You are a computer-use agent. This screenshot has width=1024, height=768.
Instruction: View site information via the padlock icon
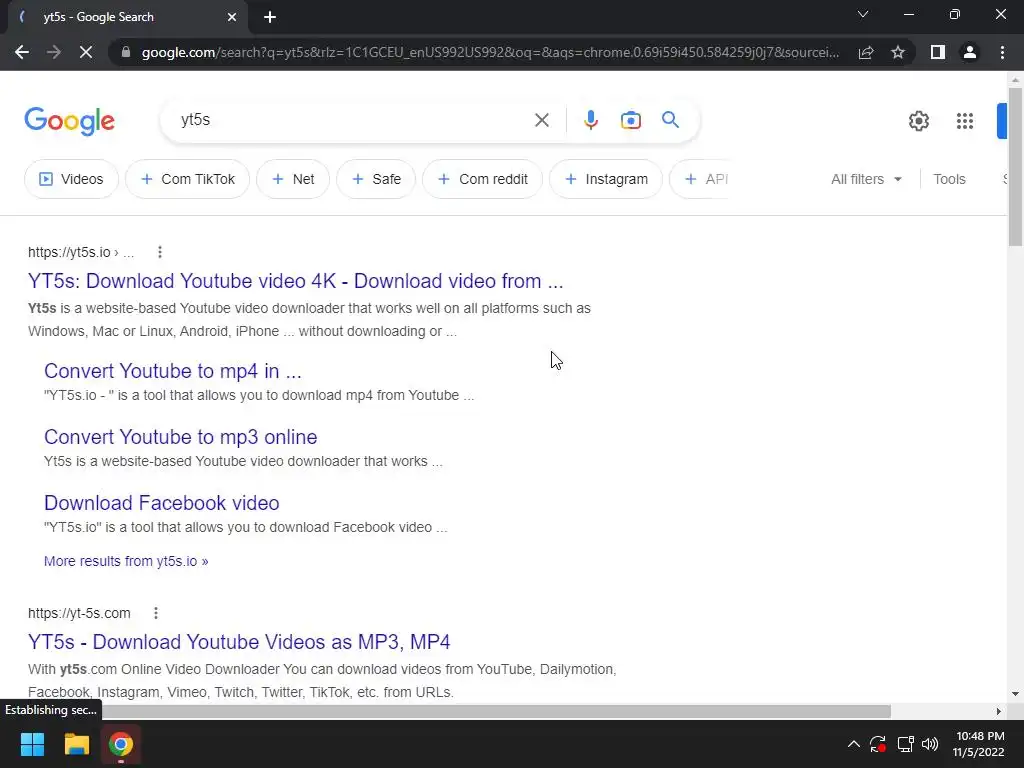point(126,52)
